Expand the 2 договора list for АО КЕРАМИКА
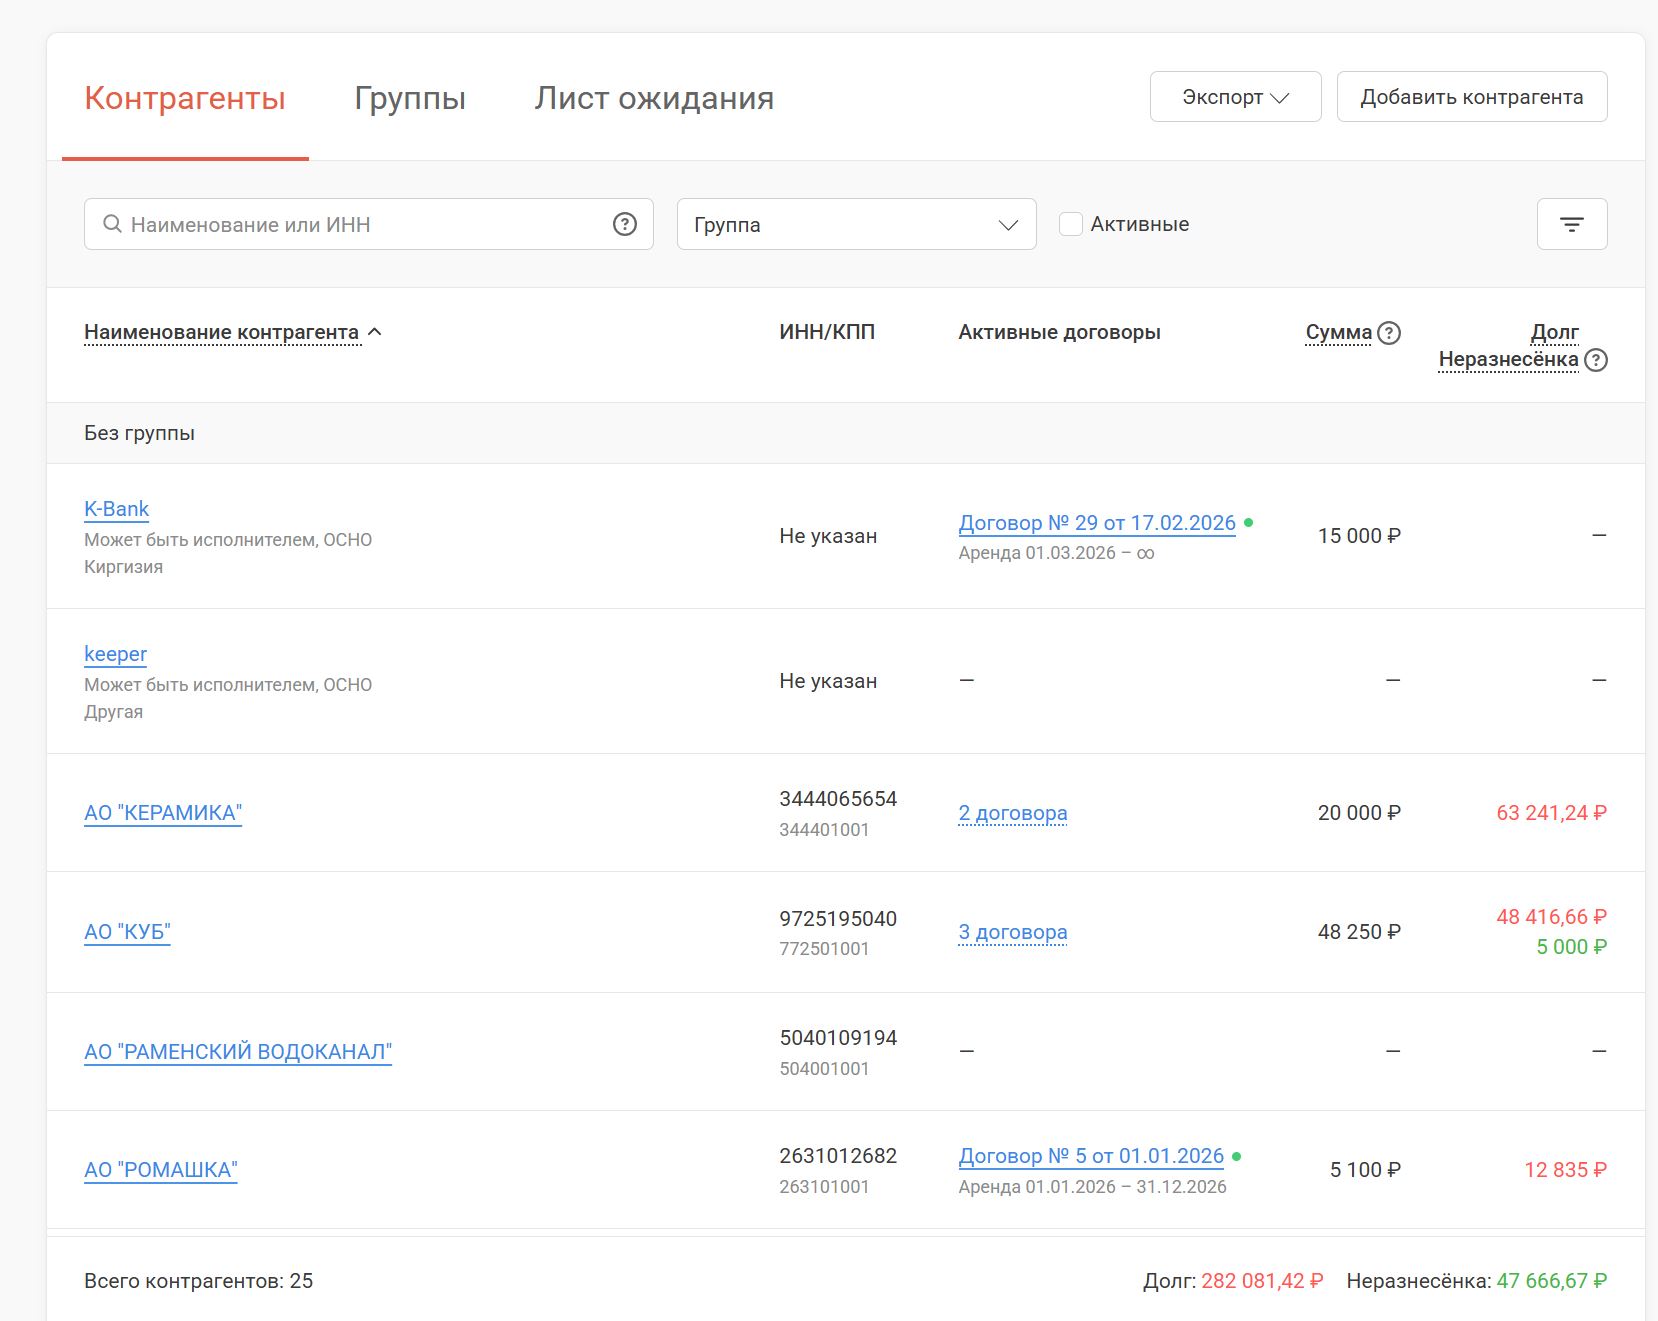The image size is (1658, 1321). [x=1012, y=813]
